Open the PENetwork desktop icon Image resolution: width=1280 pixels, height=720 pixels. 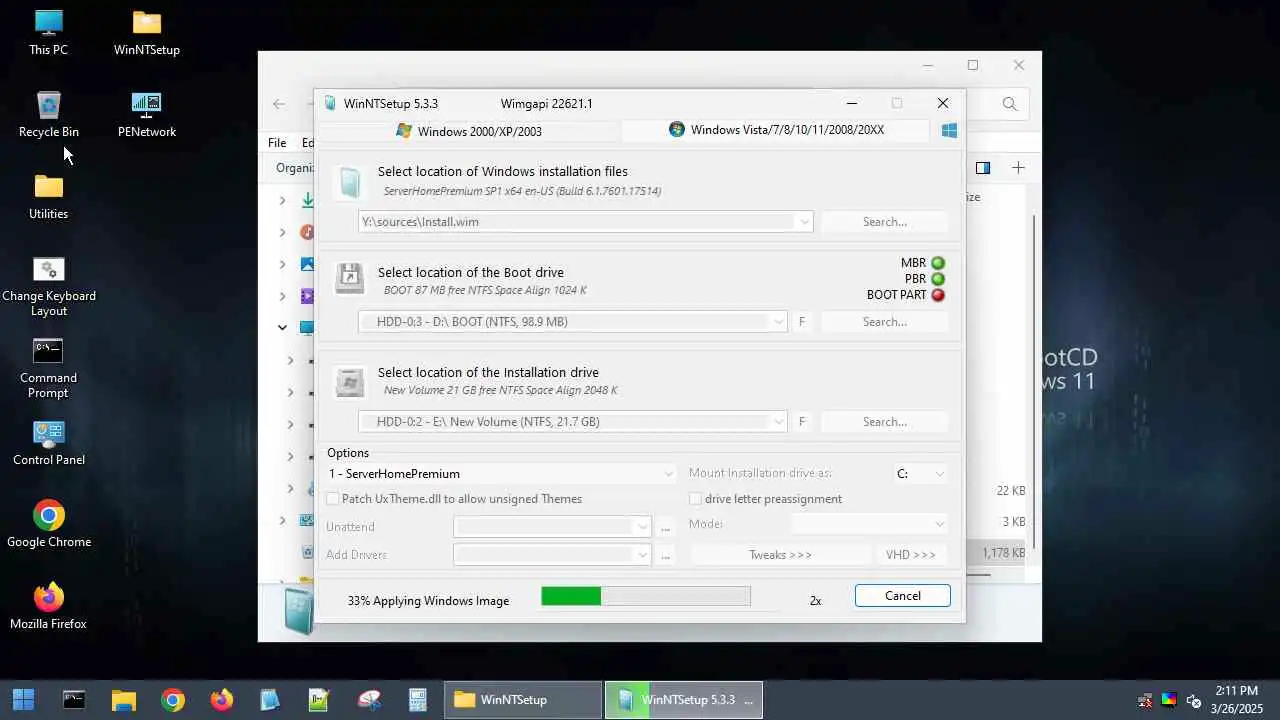click(147, 114)
